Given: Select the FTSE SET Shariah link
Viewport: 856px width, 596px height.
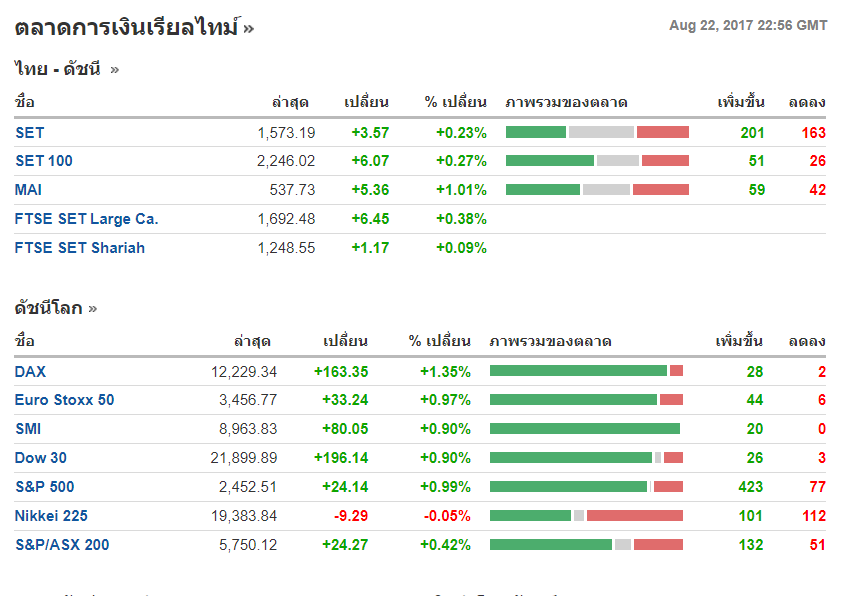Looking at the screenshot, I should click(80, 248).
